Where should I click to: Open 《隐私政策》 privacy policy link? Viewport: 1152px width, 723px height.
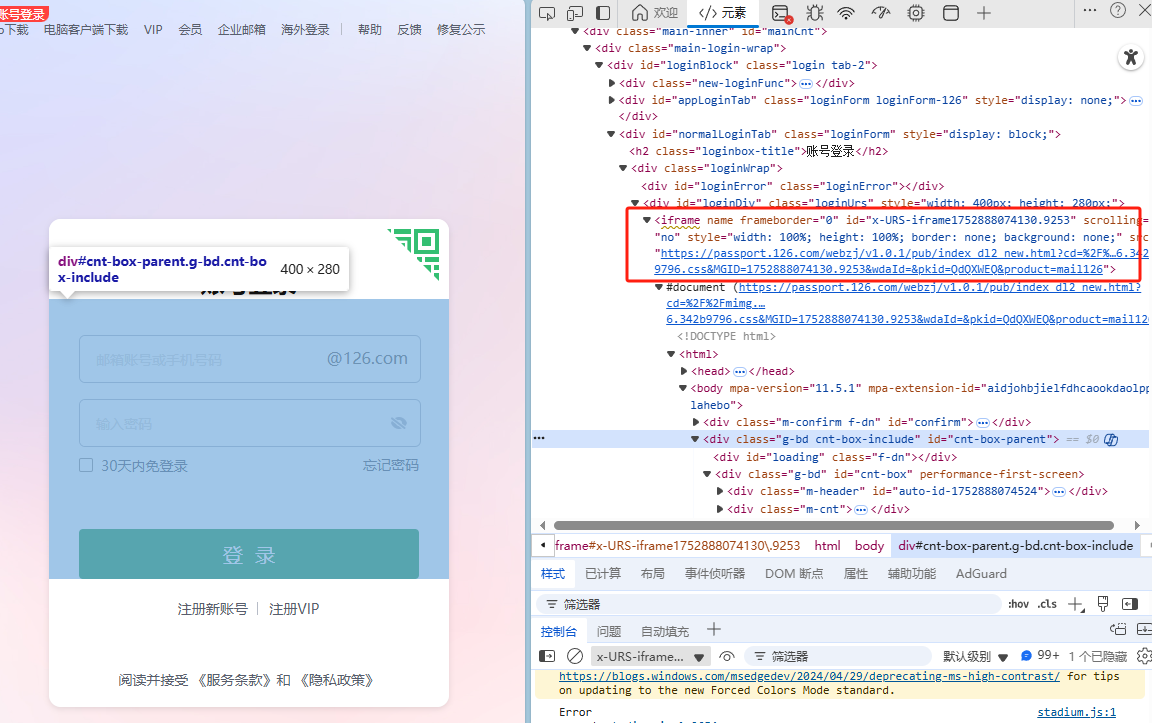(x=336, y=680)
